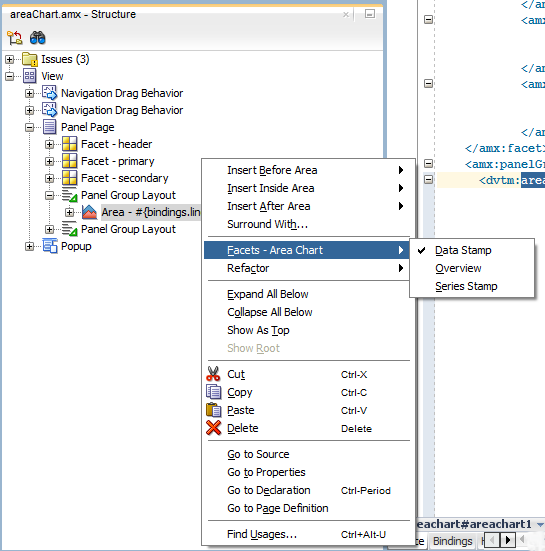Viewport: 545px width, 551px height.
Task: Collapse code fold at amx:panelGr line
Action: click(428, 163)
